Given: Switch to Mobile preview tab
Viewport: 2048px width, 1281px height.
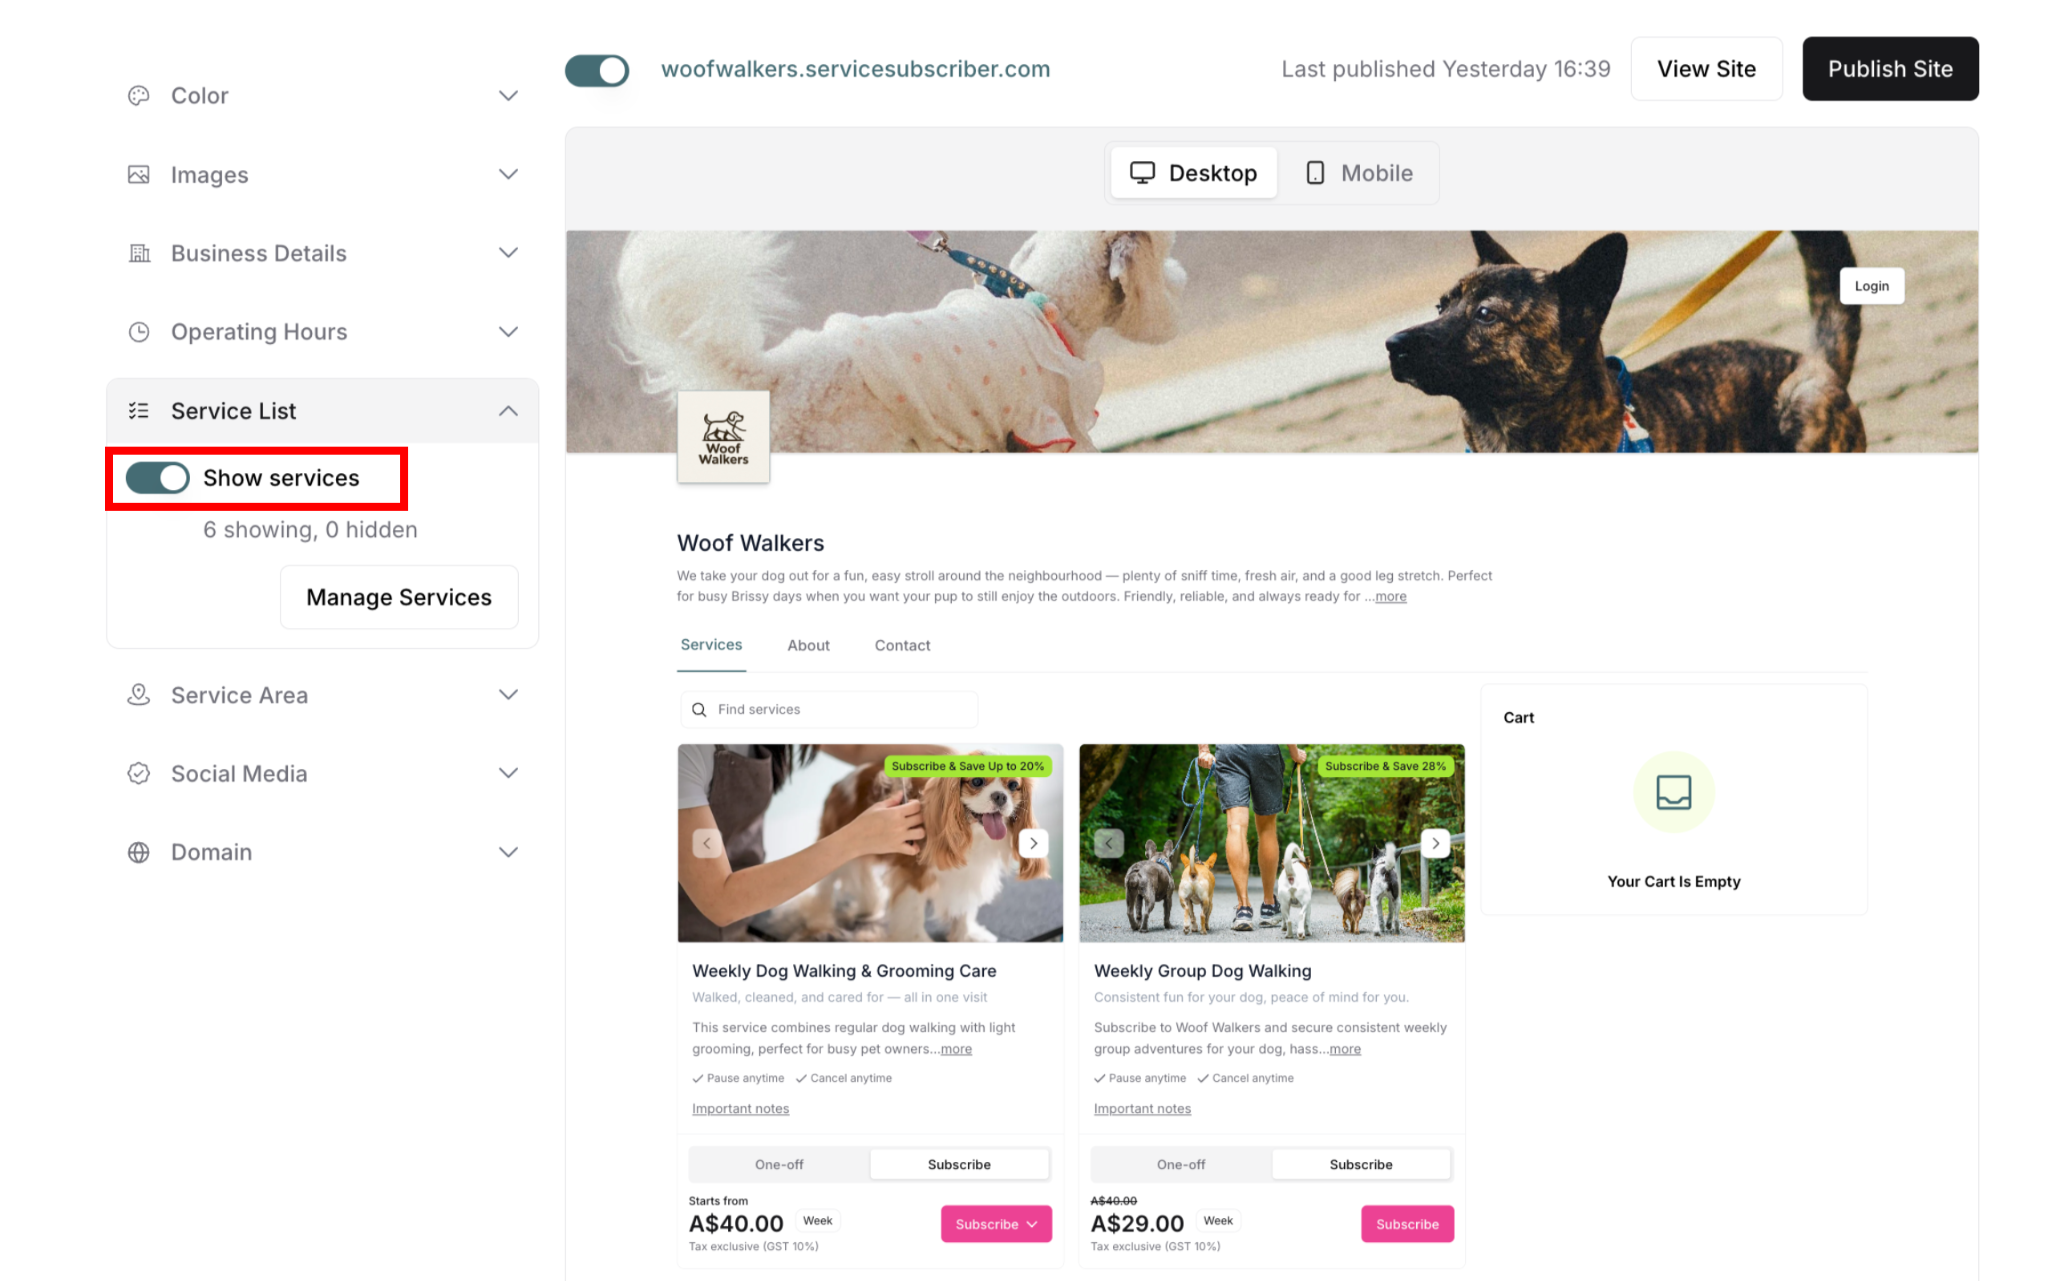Looking at the screenshot, I should [x=1359, y=173].
